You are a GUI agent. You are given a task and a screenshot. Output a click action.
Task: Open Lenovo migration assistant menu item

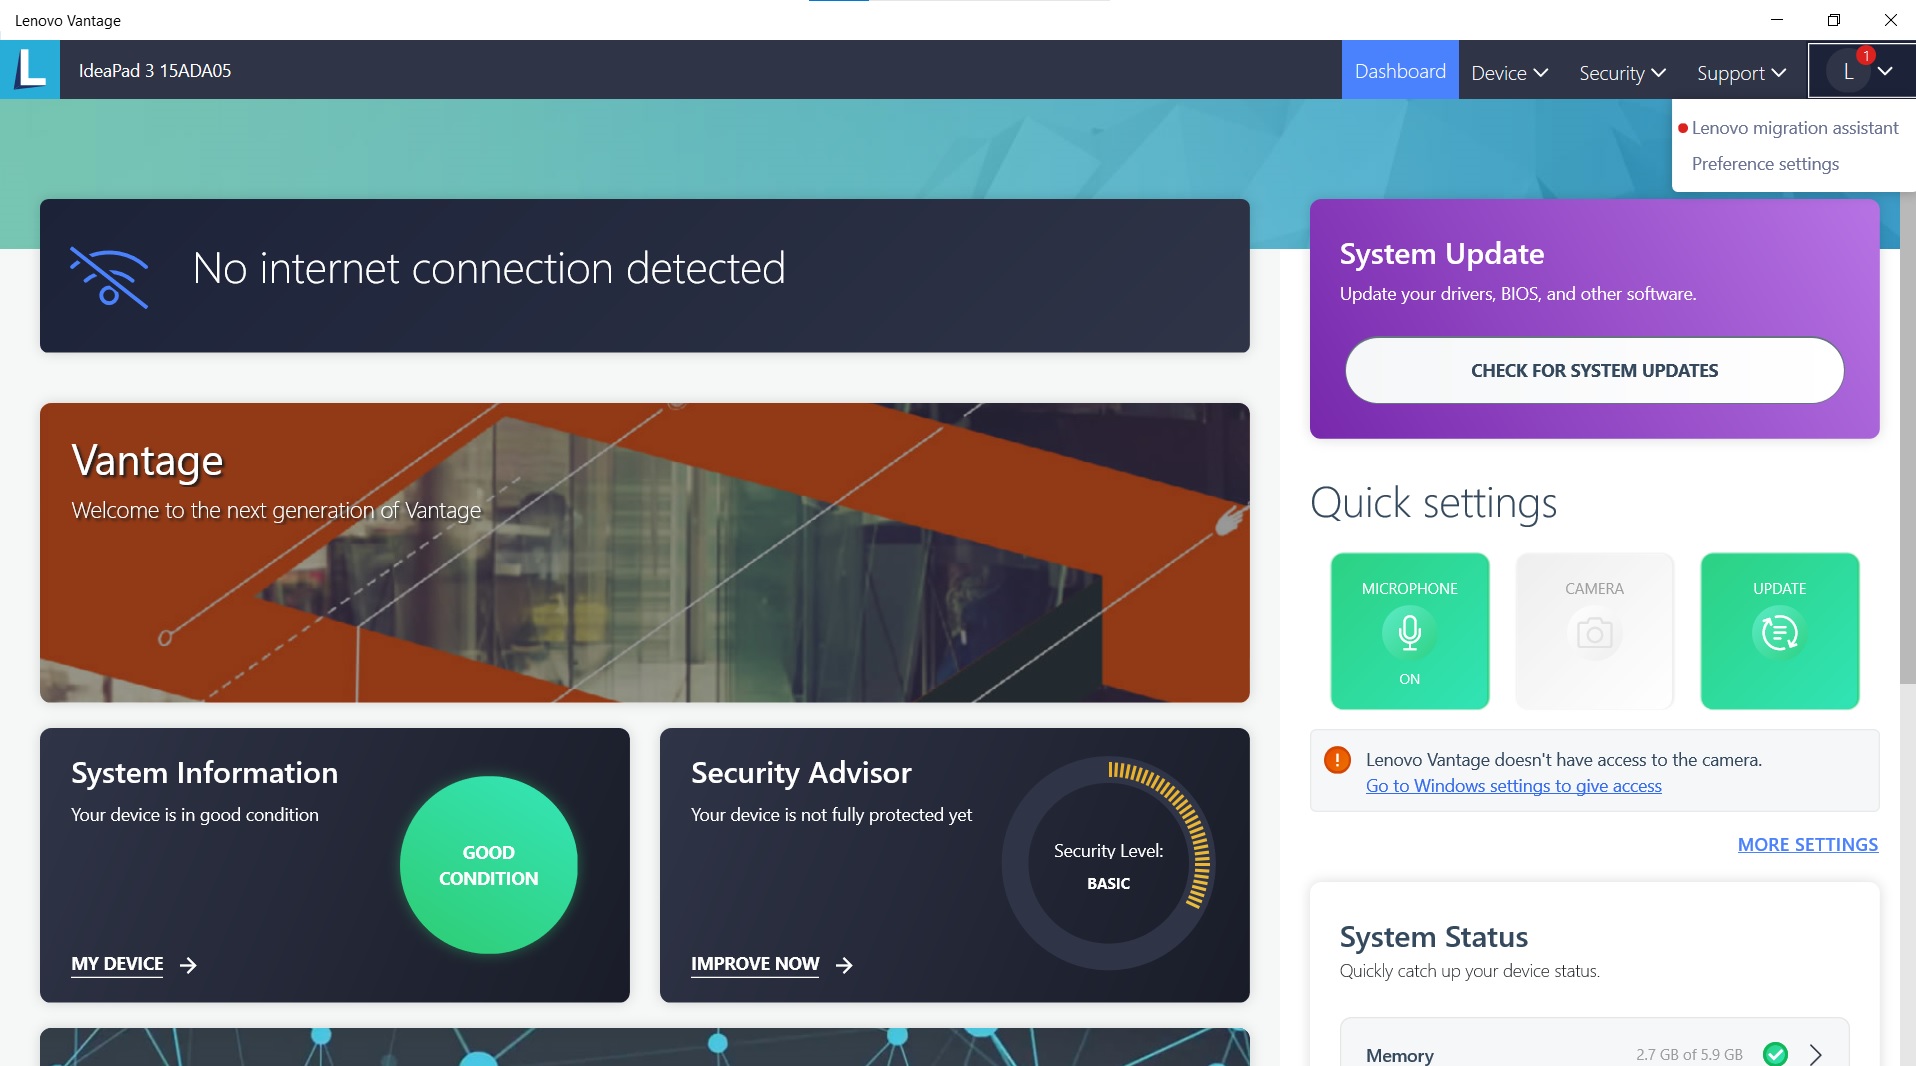click(x=1794, y=128)
